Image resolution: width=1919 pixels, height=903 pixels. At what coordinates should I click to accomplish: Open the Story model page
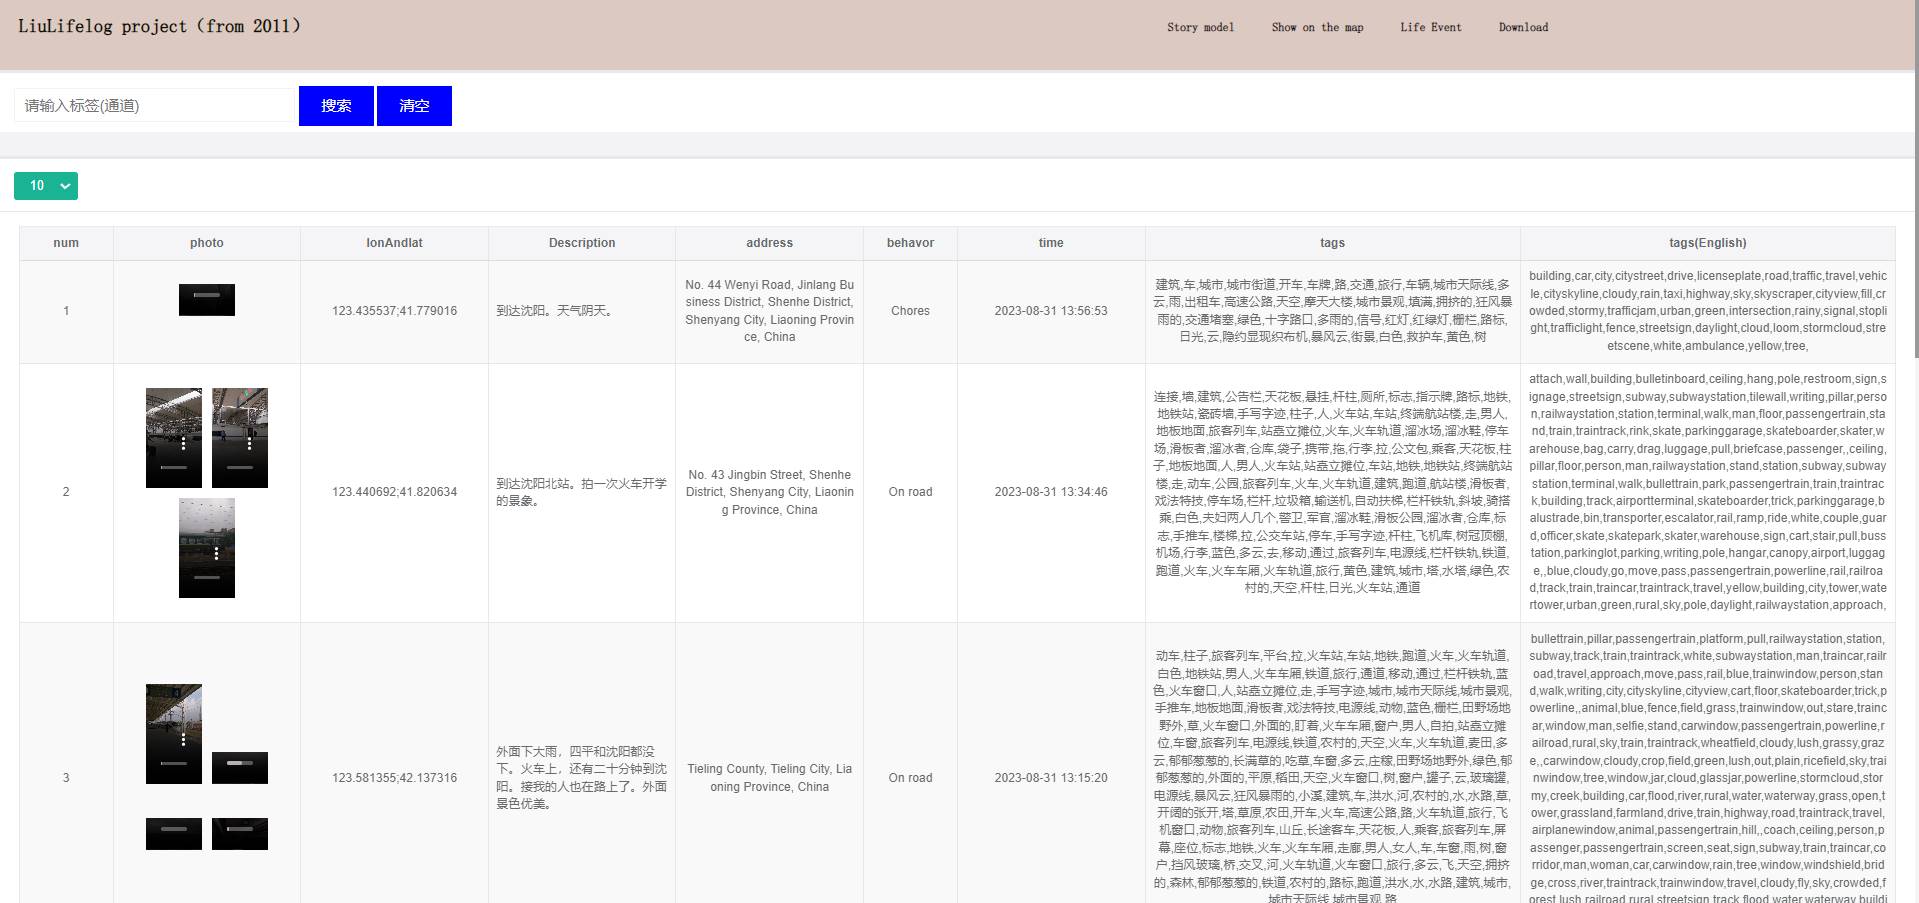1200,27
